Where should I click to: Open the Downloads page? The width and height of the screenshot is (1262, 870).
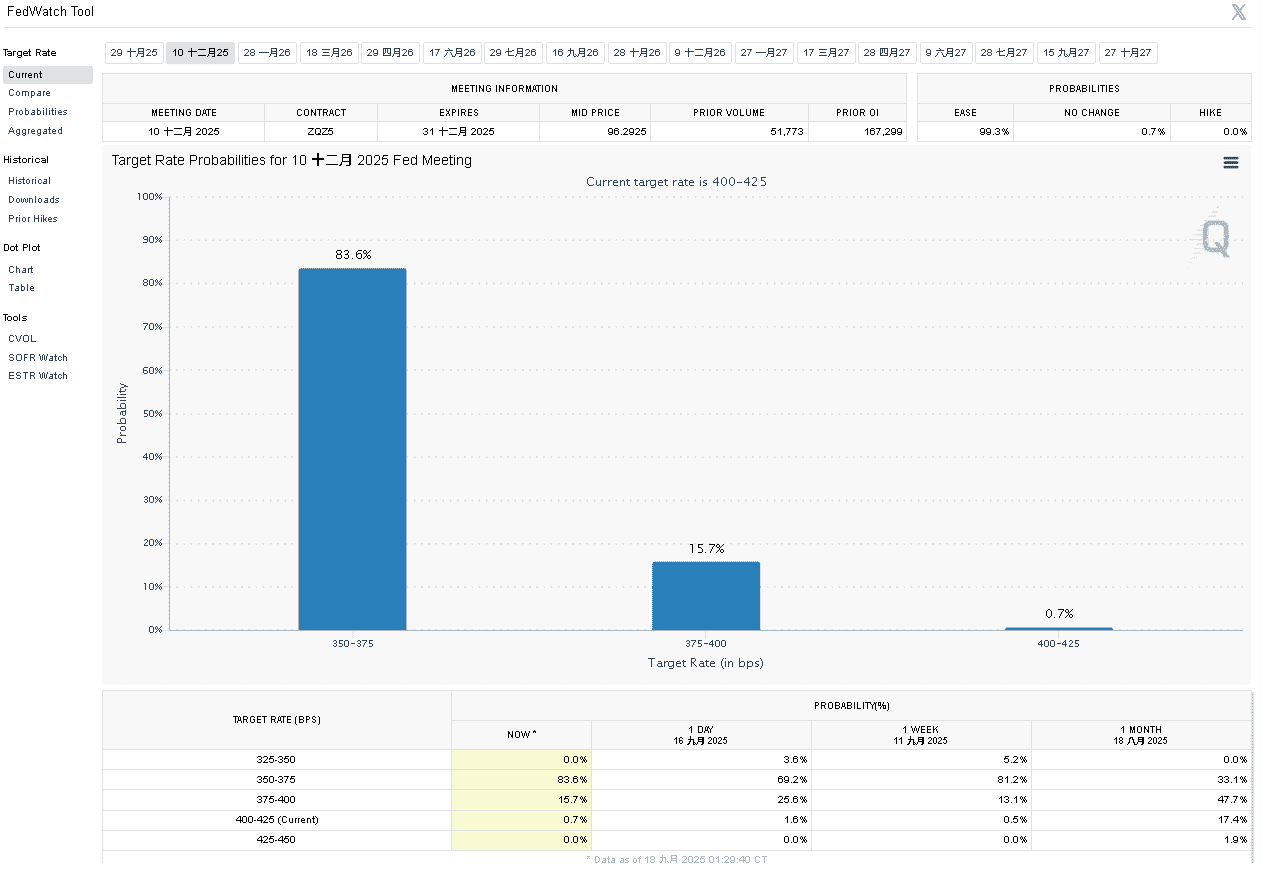point(34,200)
